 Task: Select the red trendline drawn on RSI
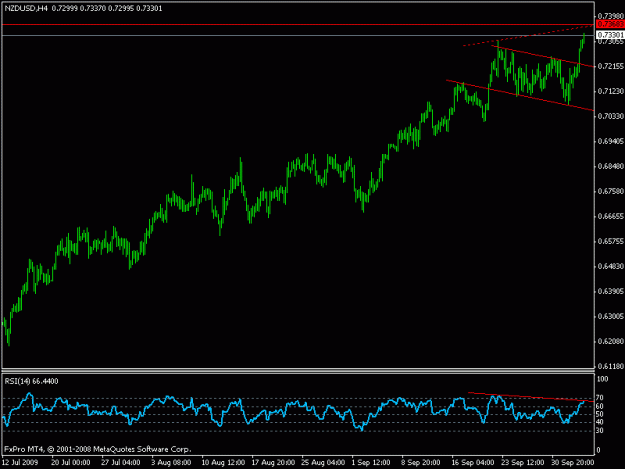[x=531, y=397]
